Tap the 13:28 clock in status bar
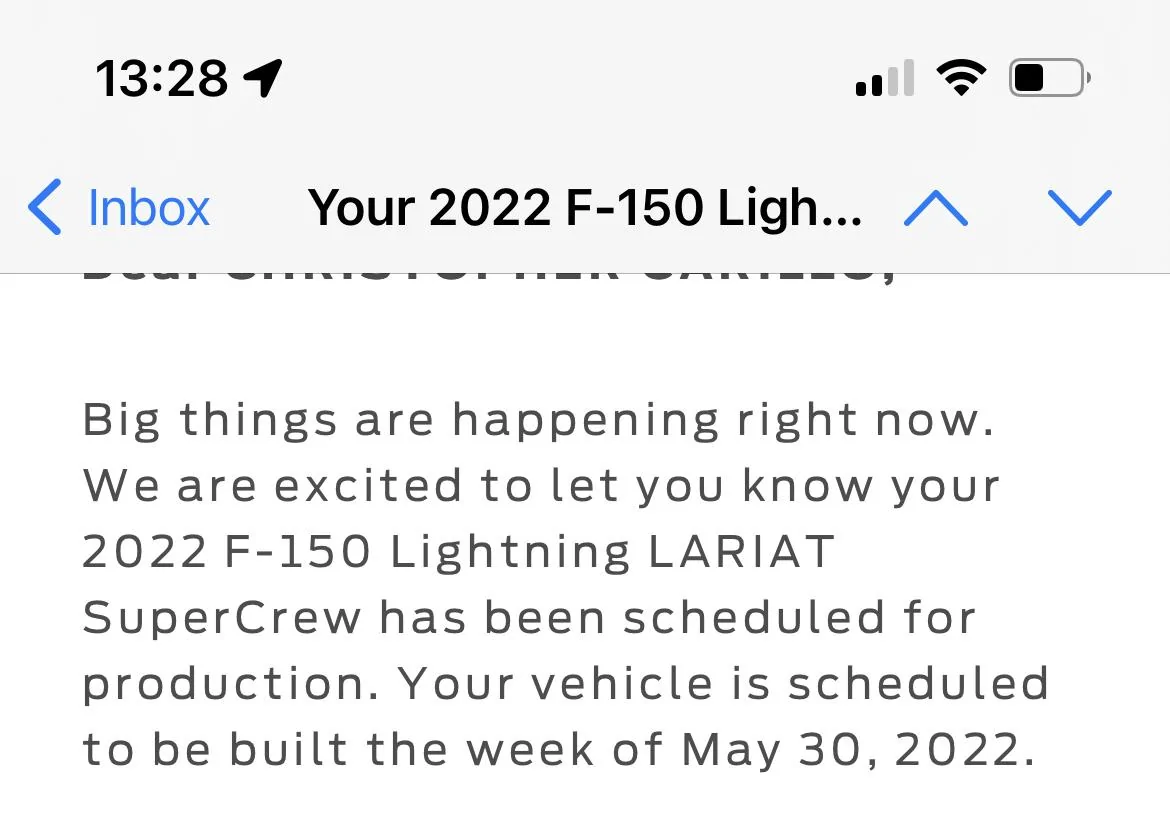Viewport: 1170px width, 830px height. 162,78
